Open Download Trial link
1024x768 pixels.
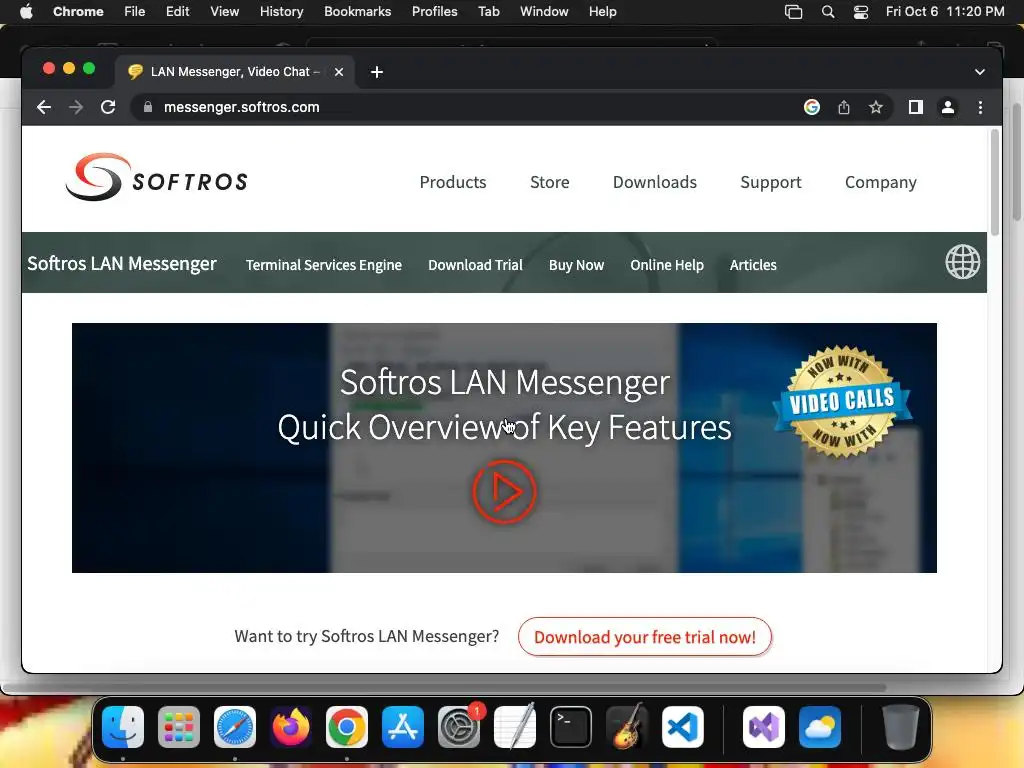[475, 265]
